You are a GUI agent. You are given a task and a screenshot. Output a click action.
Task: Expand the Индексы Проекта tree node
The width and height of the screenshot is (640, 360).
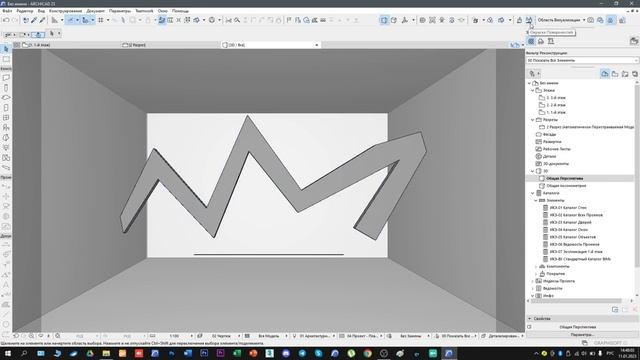click(x=533, y=281)
